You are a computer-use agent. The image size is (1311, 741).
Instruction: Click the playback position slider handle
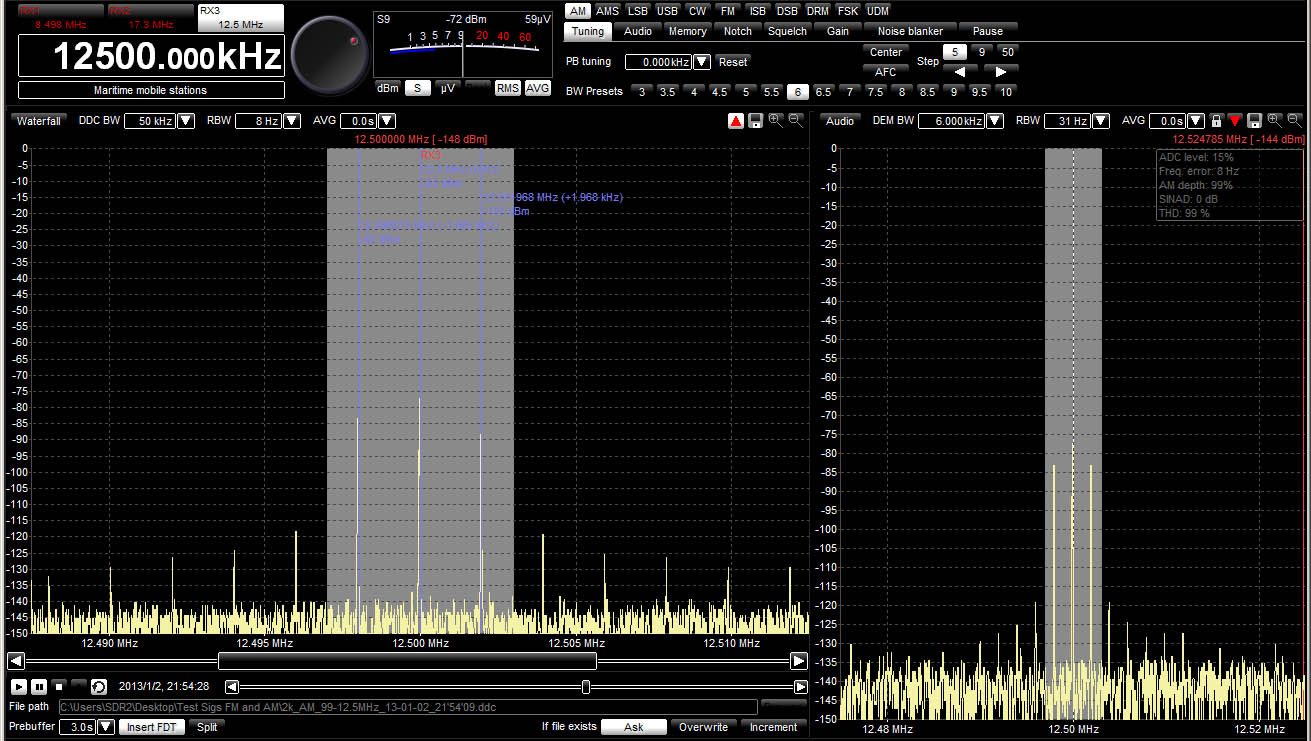pos(586,687)
